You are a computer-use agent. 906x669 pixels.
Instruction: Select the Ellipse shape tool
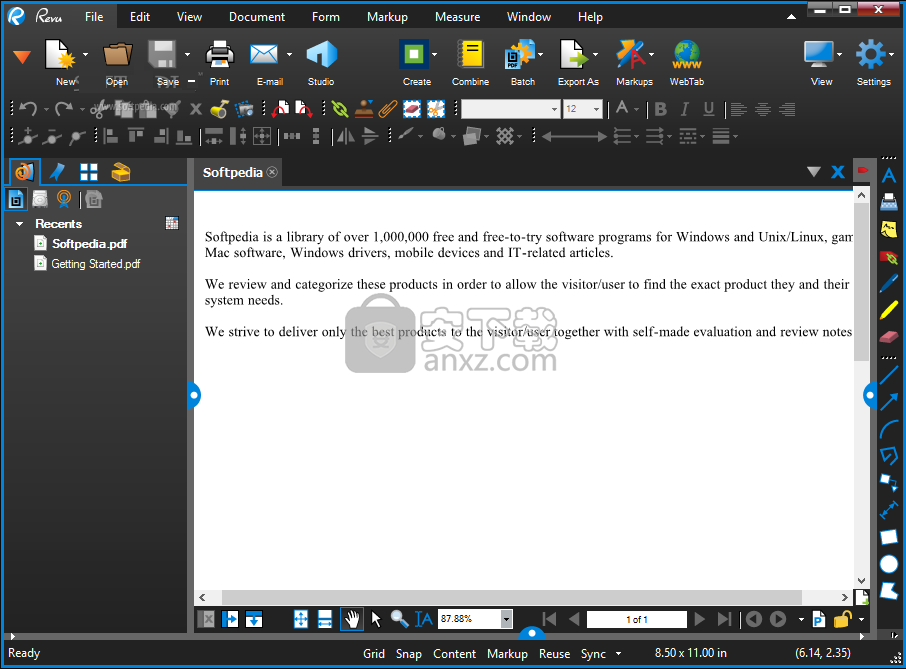(x=889, y=564)
